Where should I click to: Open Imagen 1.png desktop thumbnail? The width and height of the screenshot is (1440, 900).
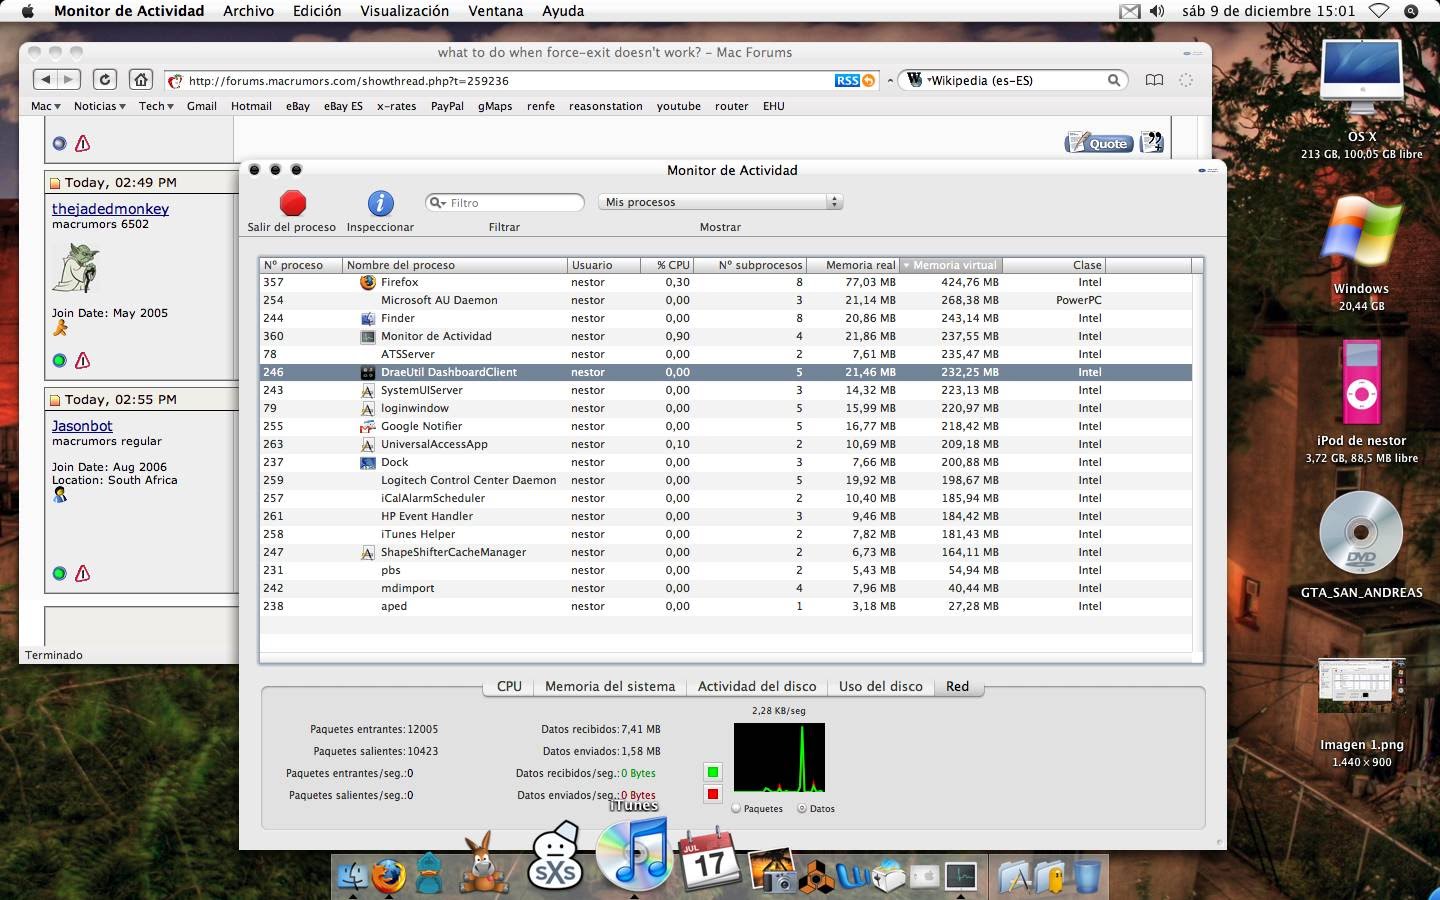click(1361, 684)
